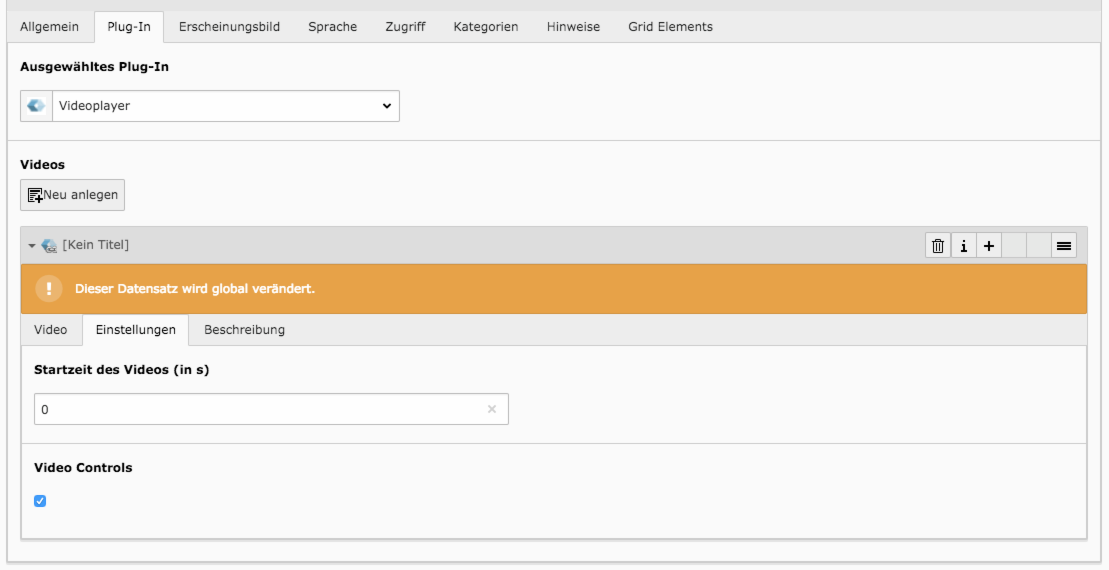Click the Videos section heading

coord(42,164)
